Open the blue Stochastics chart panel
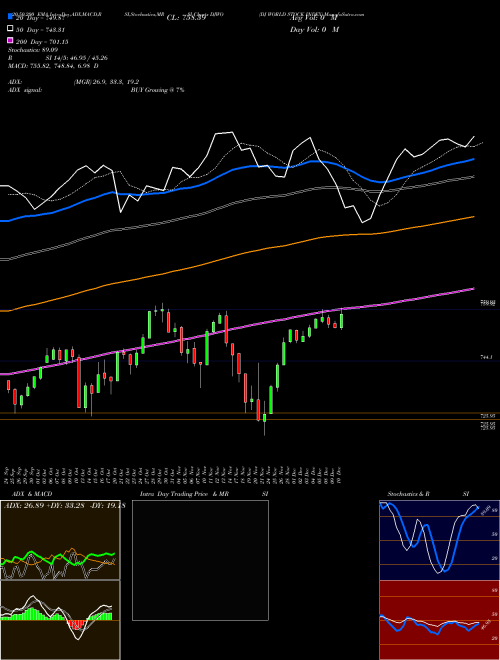This screenshot has width=500, height=660. coord(439,540)
